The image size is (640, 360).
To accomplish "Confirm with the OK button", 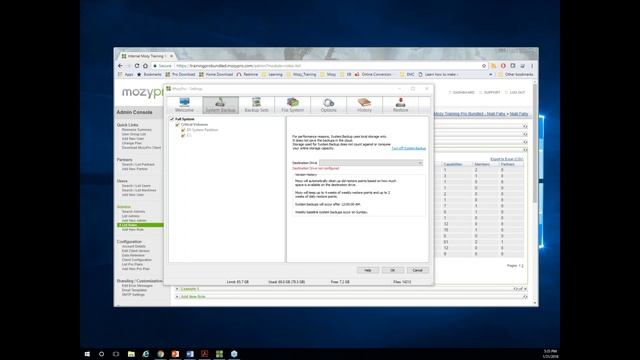I will [x=393, y=270].
